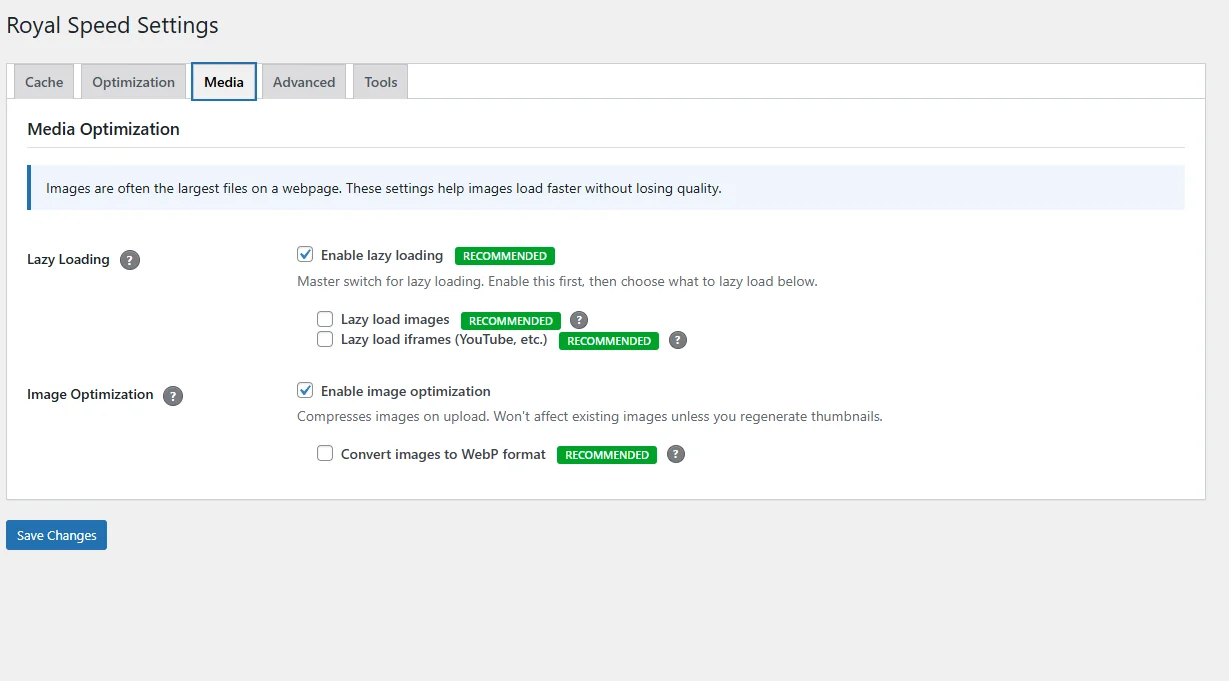Click the Save Changes button
The image size is (1229, 681).
[x=56, y=535]
